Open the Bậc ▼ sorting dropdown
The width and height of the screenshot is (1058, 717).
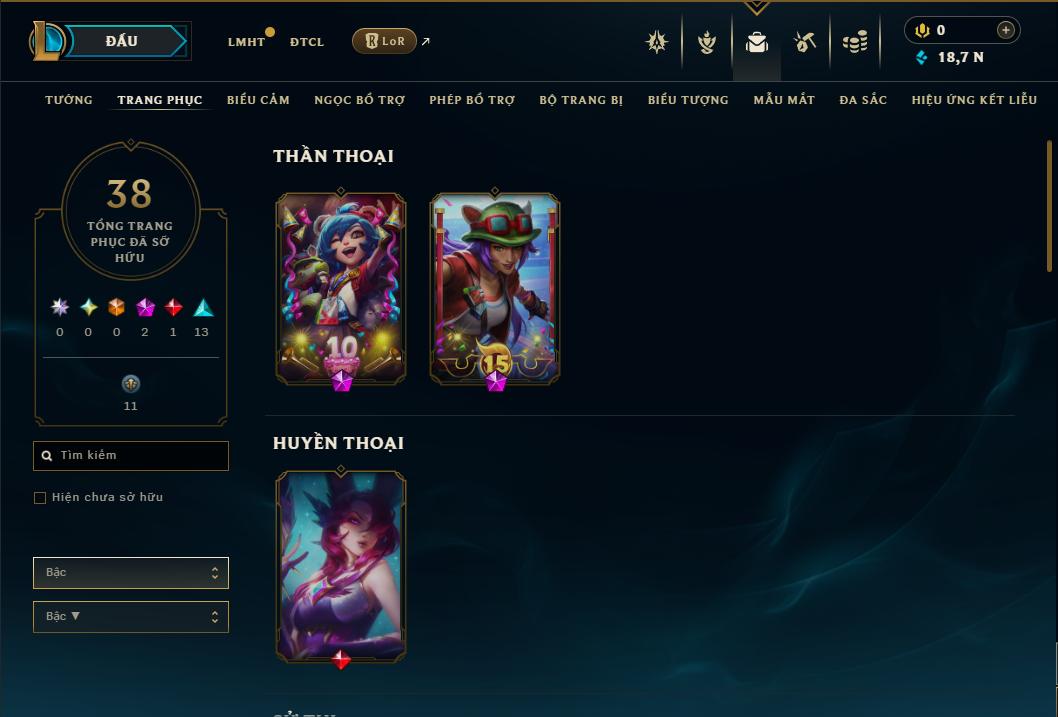(131, 616)
